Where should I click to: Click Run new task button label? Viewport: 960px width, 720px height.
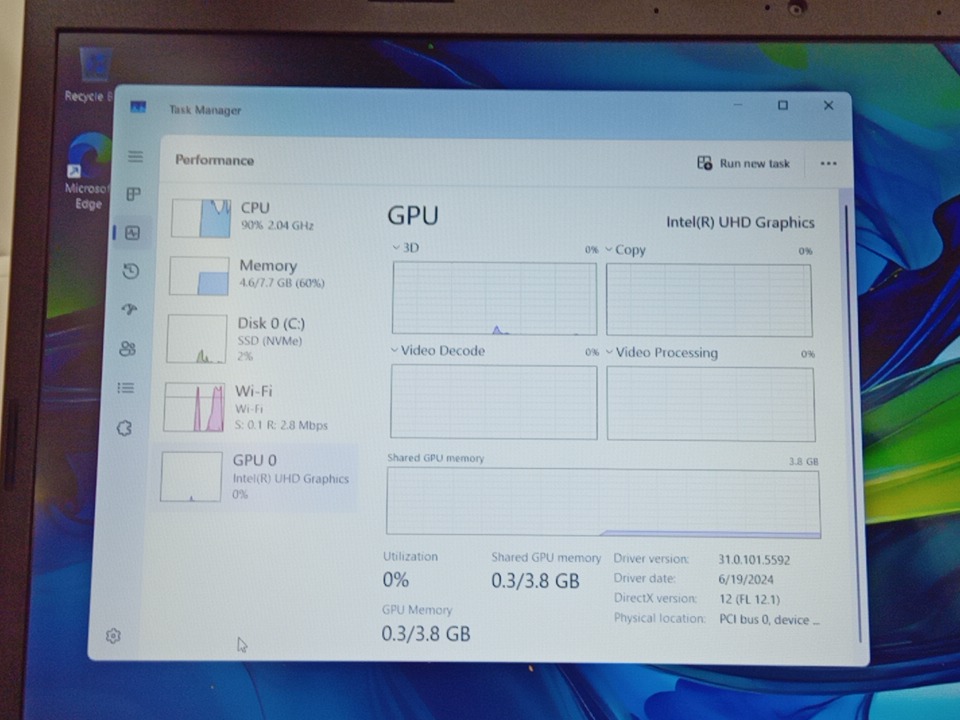click(x=754, y=163)
